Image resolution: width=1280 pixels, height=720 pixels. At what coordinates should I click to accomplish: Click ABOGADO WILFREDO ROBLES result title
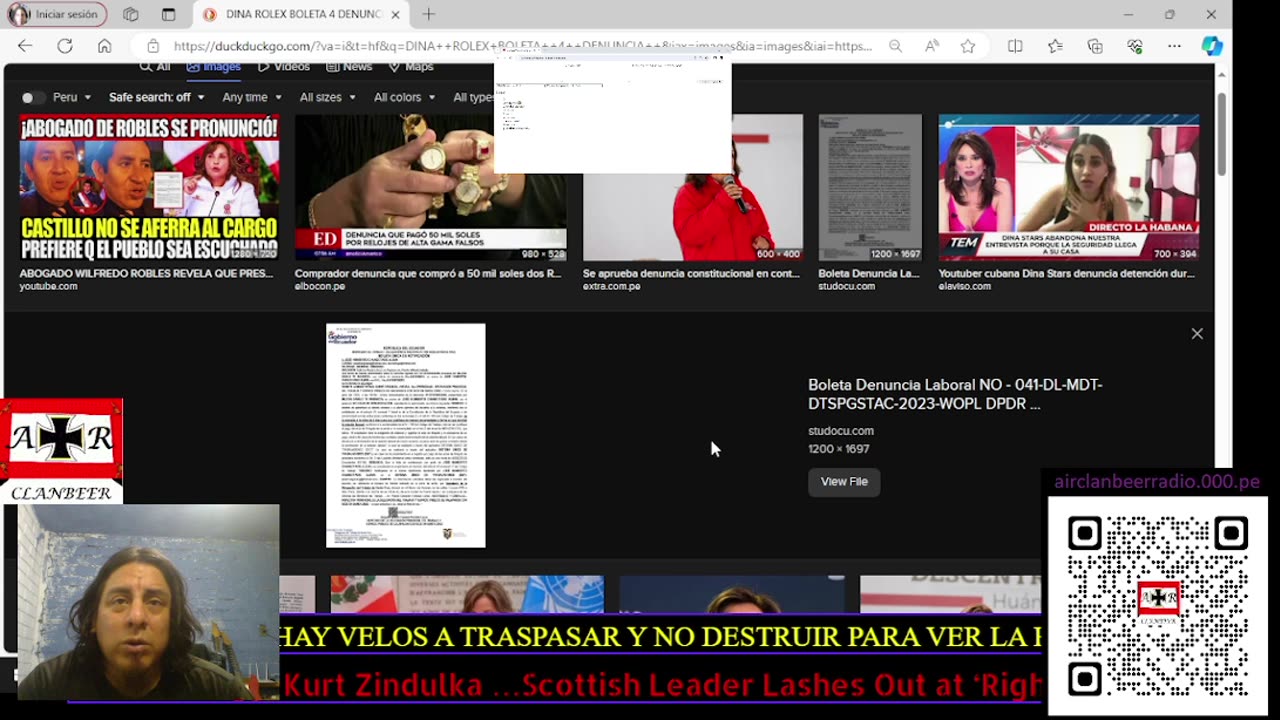146,273
